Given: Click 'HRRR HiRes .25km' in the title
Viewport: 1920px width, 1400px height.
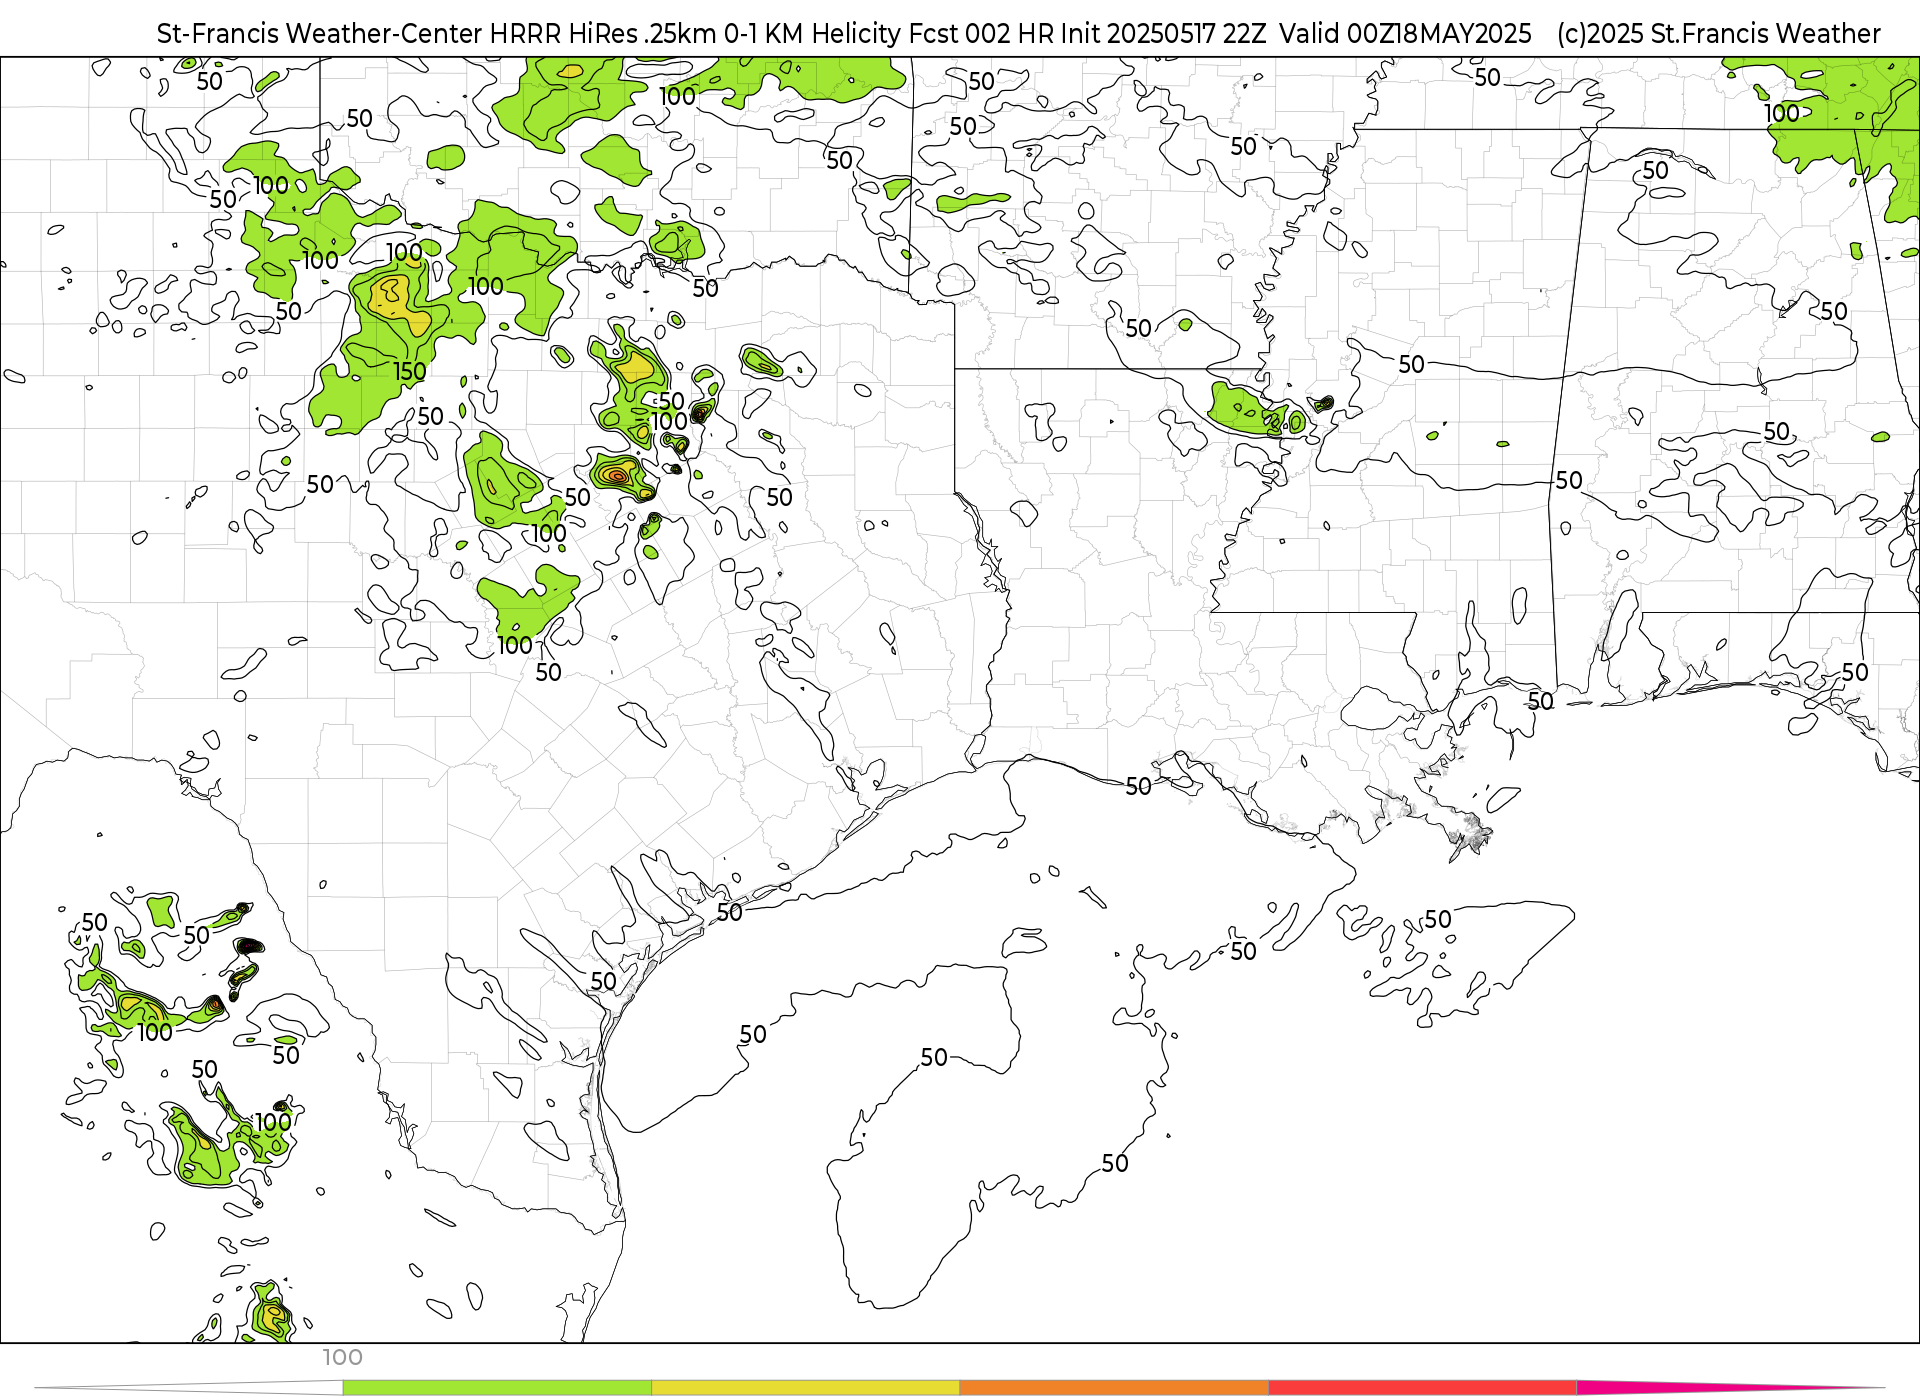Looking at the screenshot, I should (x=603, y=34).
